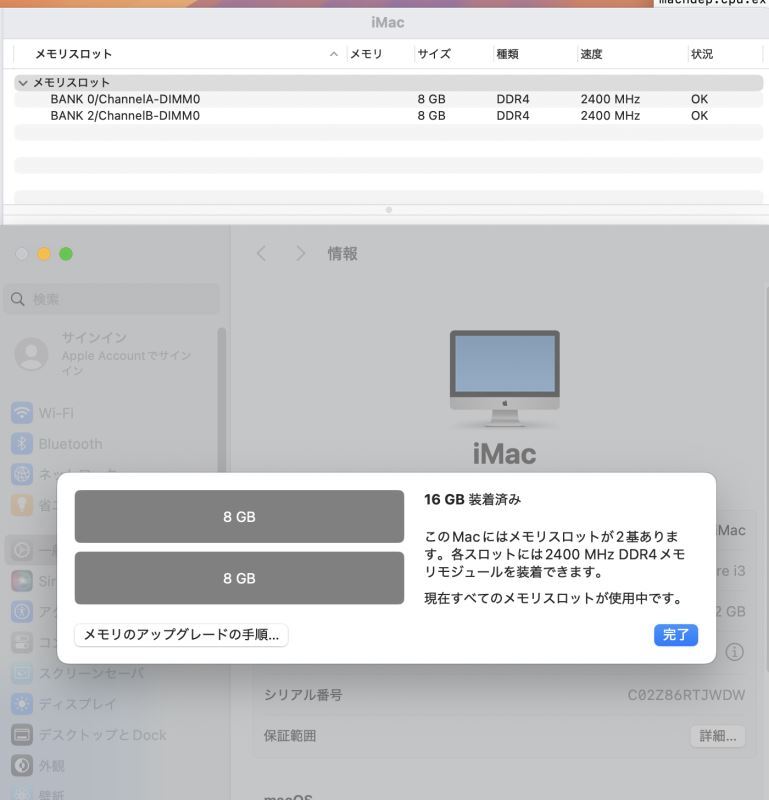Click the シリアル番号 label
769x800 pixels.
[303, 695]
